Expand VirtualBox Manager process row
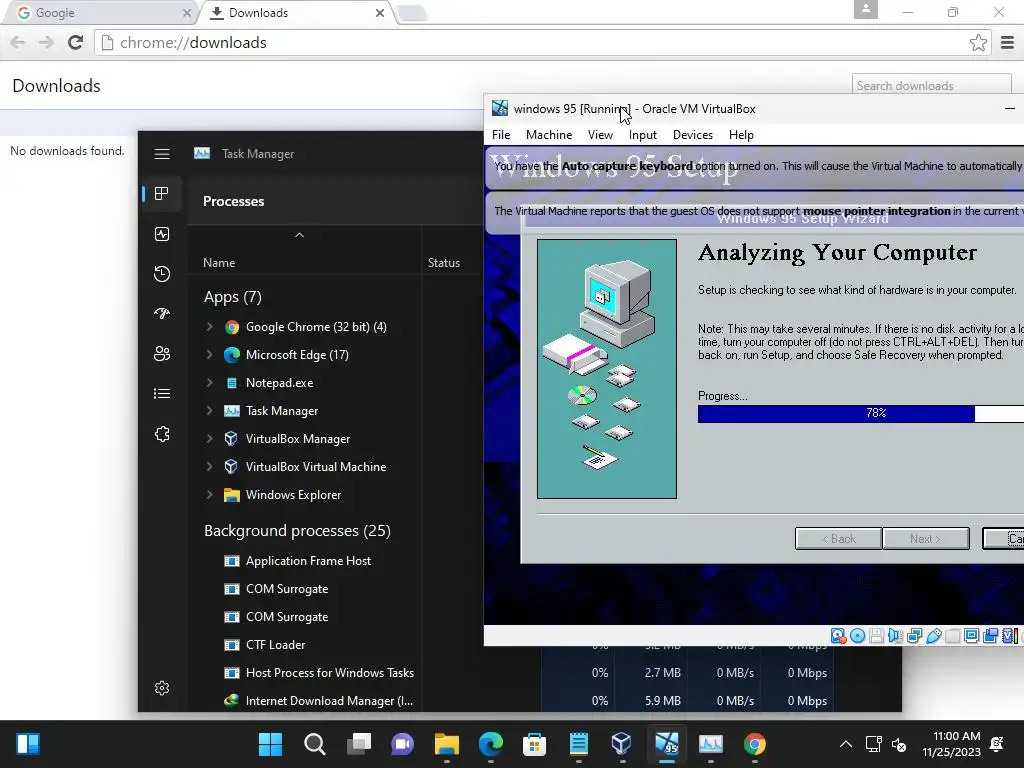This screenshot has width=1024, height=768. coord(209,439)
